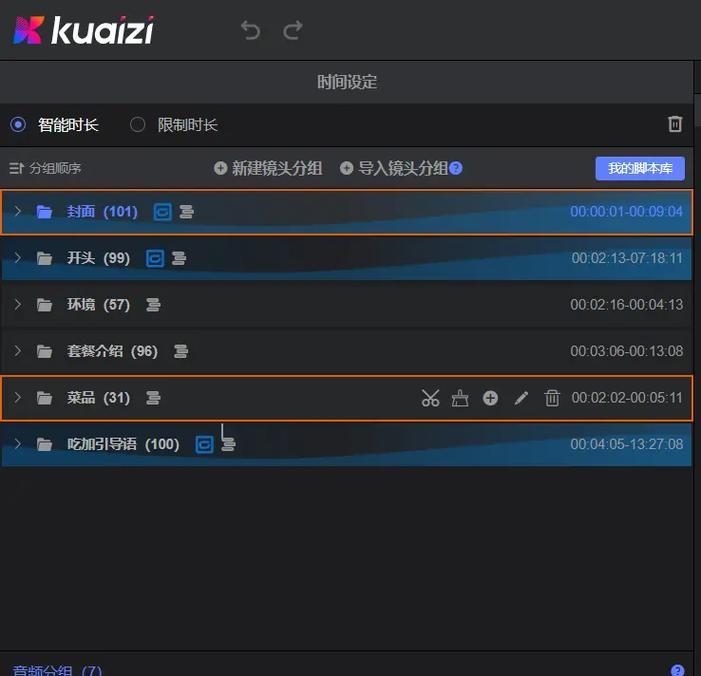Open the help tip beside 导入镜头分组

(x=456, y=168)
